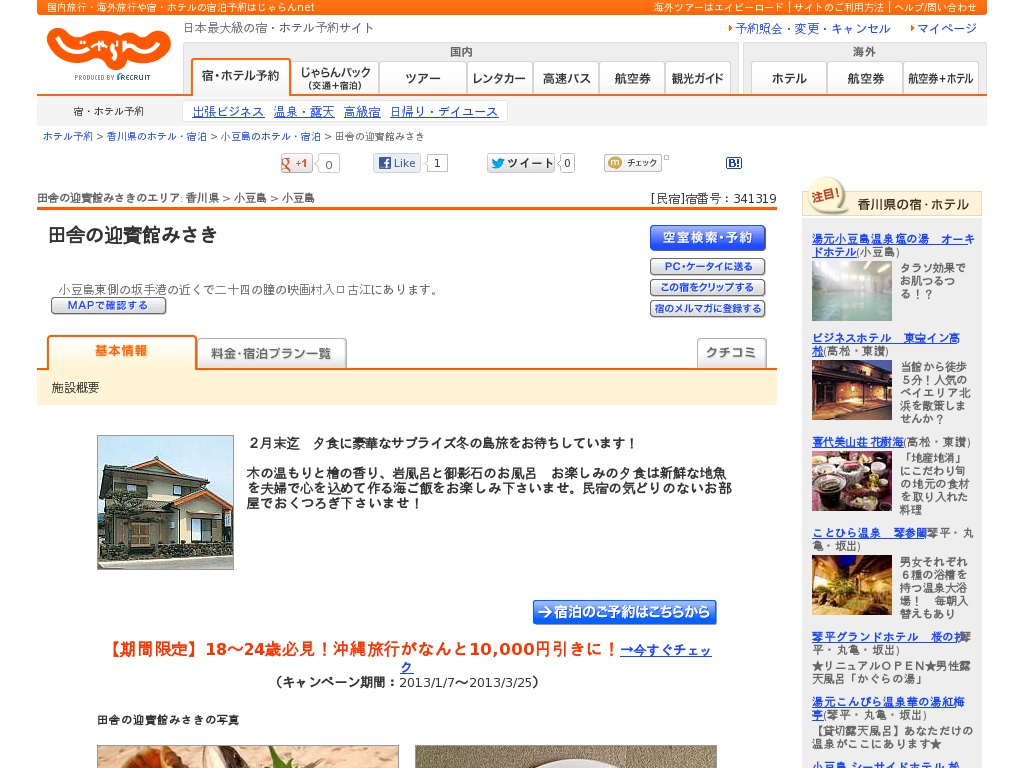Click the ヘルプ/問い合わせ link
This screenshot has width=1024, height=768.
point(935,7)
